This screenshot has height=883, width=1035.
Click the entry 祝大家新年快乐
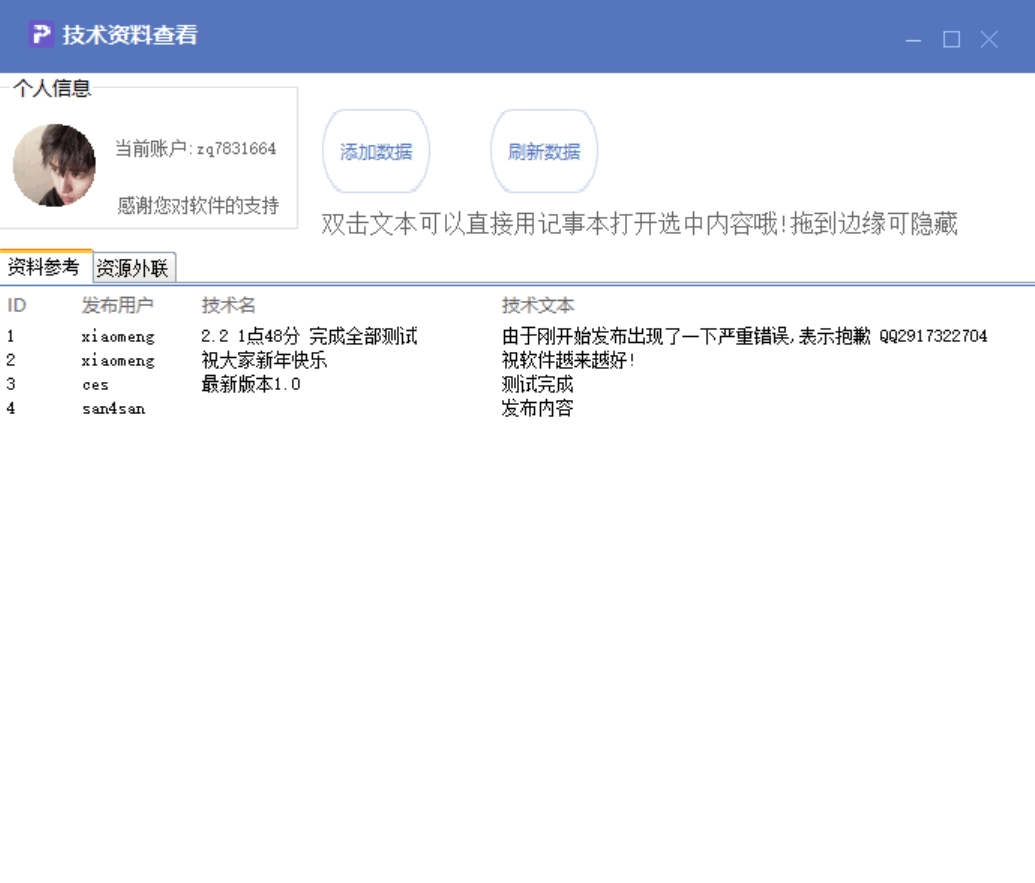pyautogui.click(x=264, y=360)
